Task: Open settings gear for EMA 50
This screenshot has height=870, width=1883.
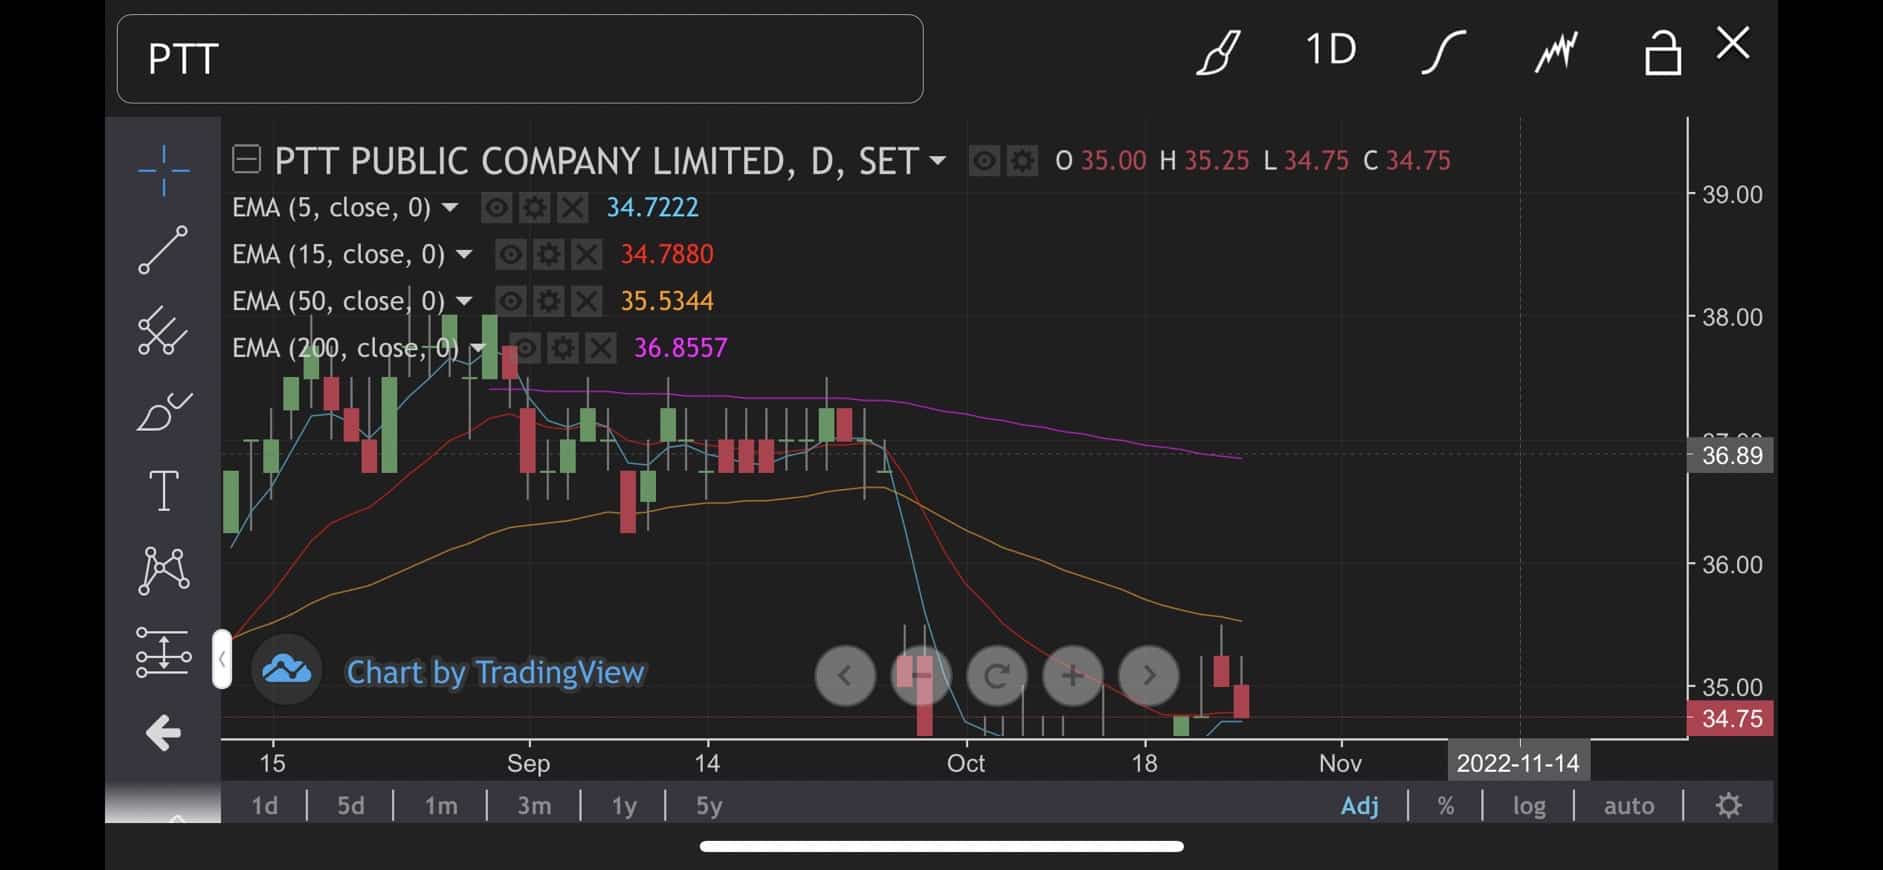Action: click(x=549, y=301)
